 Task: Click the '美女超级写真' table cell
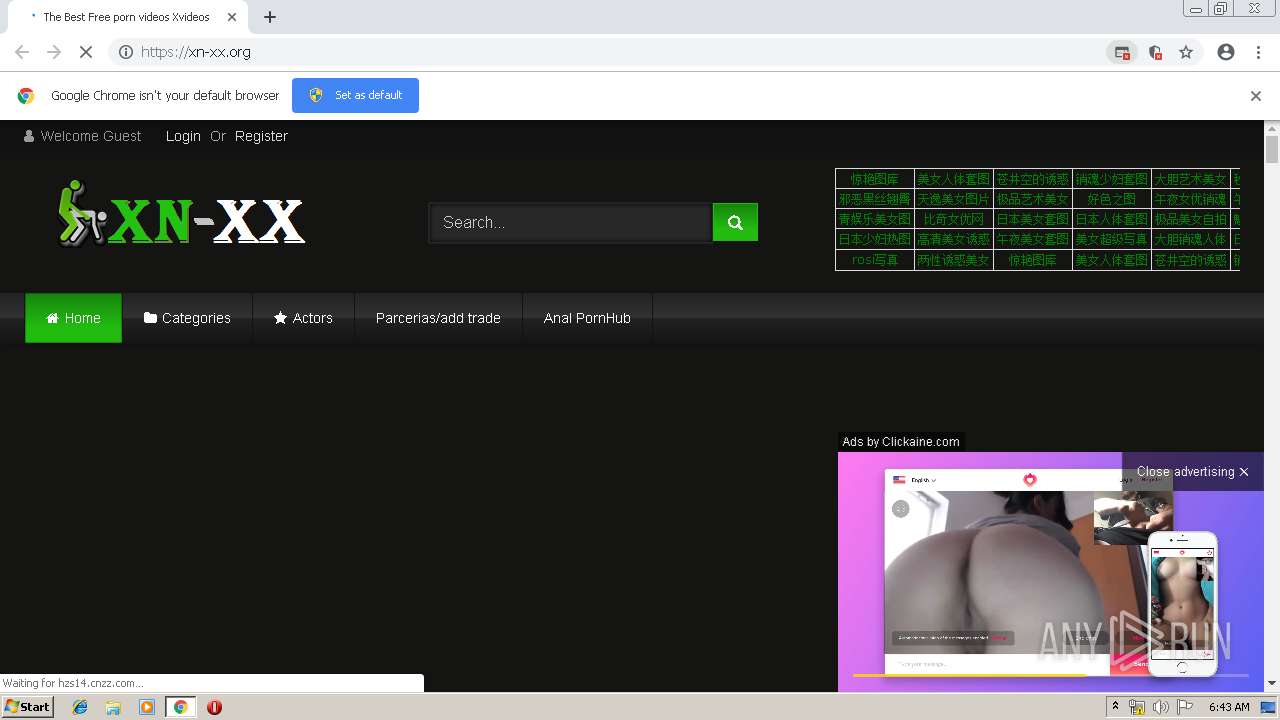coord(1111,239)
